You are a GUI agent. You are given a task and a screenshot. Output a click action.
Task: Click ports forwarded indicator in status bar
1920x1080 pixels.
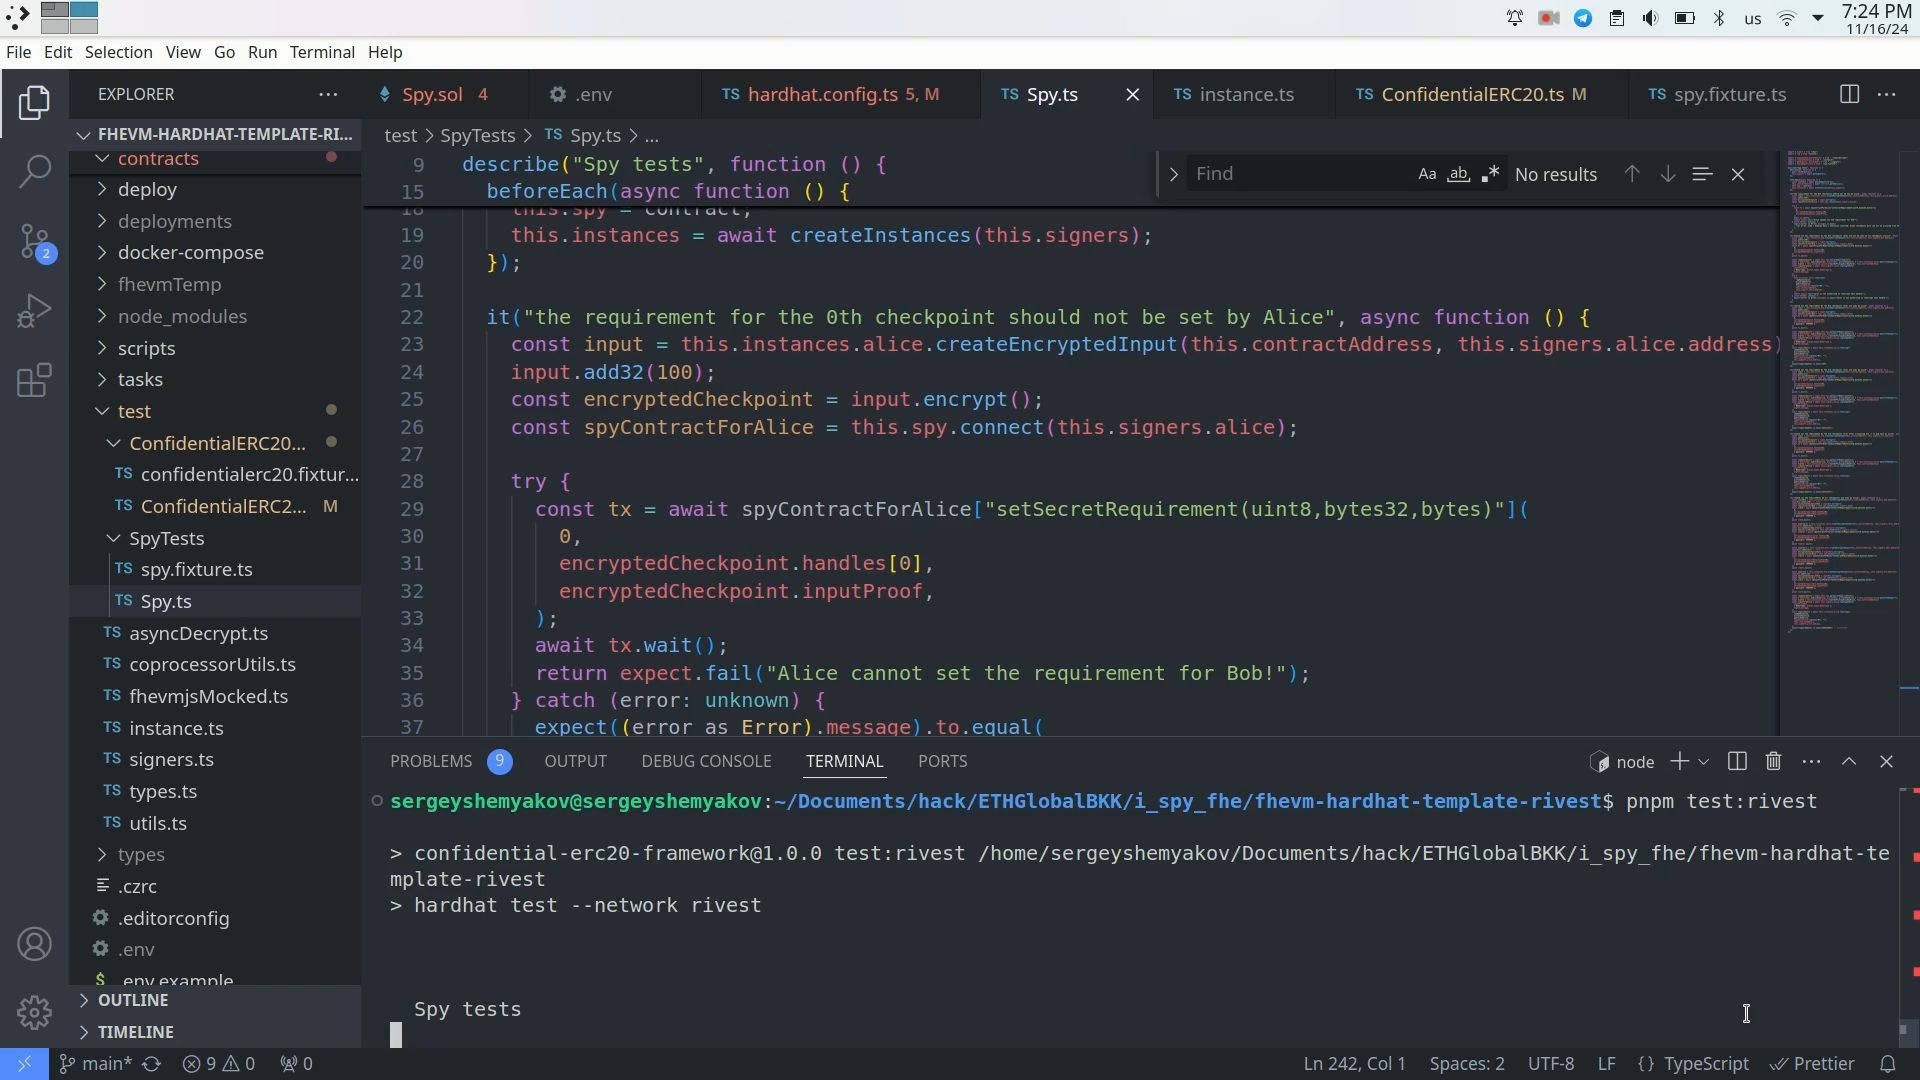(296, 1064)
